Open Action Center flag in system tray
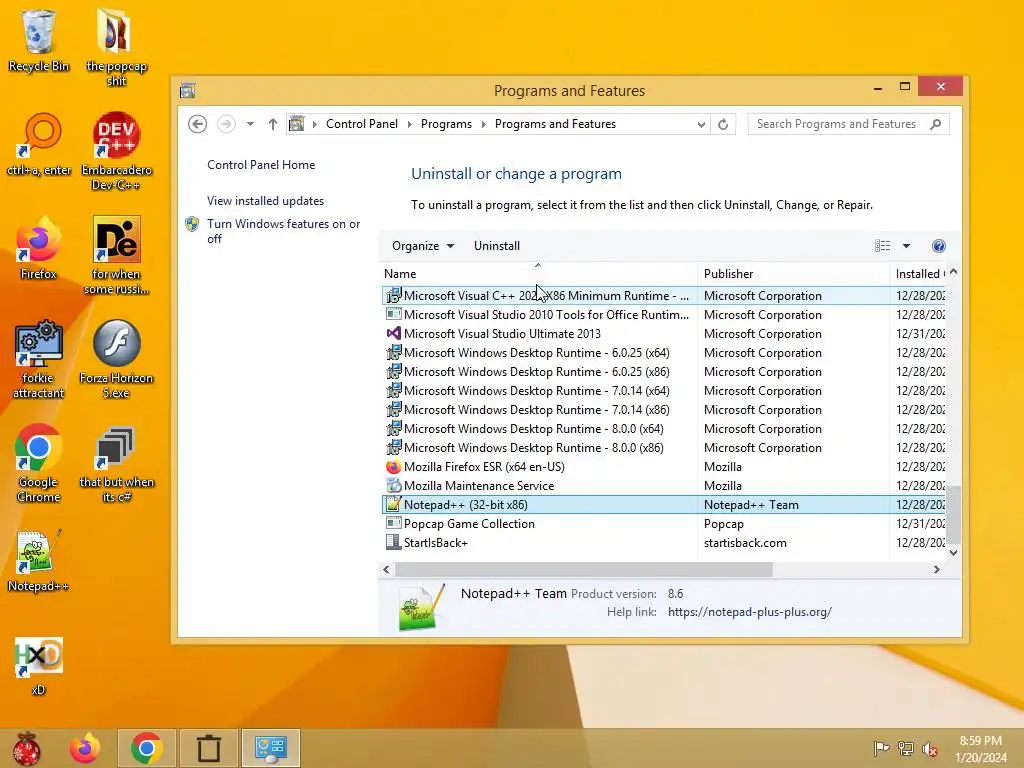 point(881,748)
